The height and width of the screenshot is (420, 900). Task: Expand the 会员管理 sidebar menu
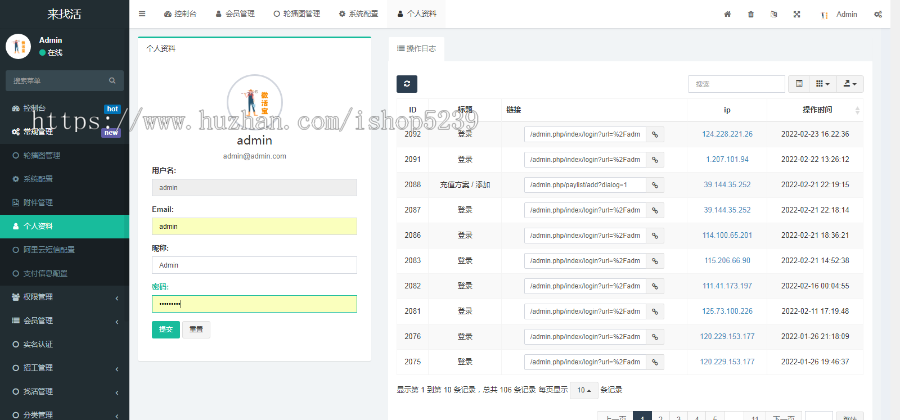pyautogui.click(x=64, y=321)
